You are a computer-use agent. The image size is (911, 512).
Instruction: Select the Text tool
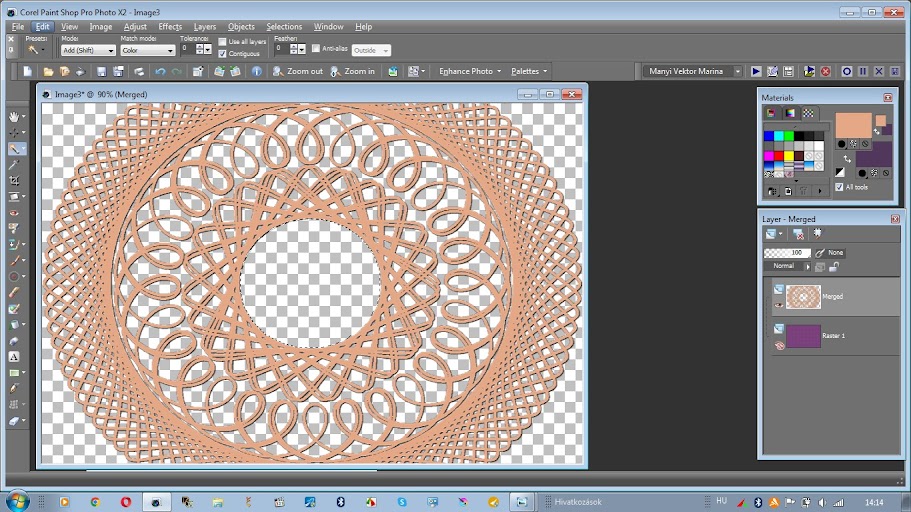[x=14, y=356]
